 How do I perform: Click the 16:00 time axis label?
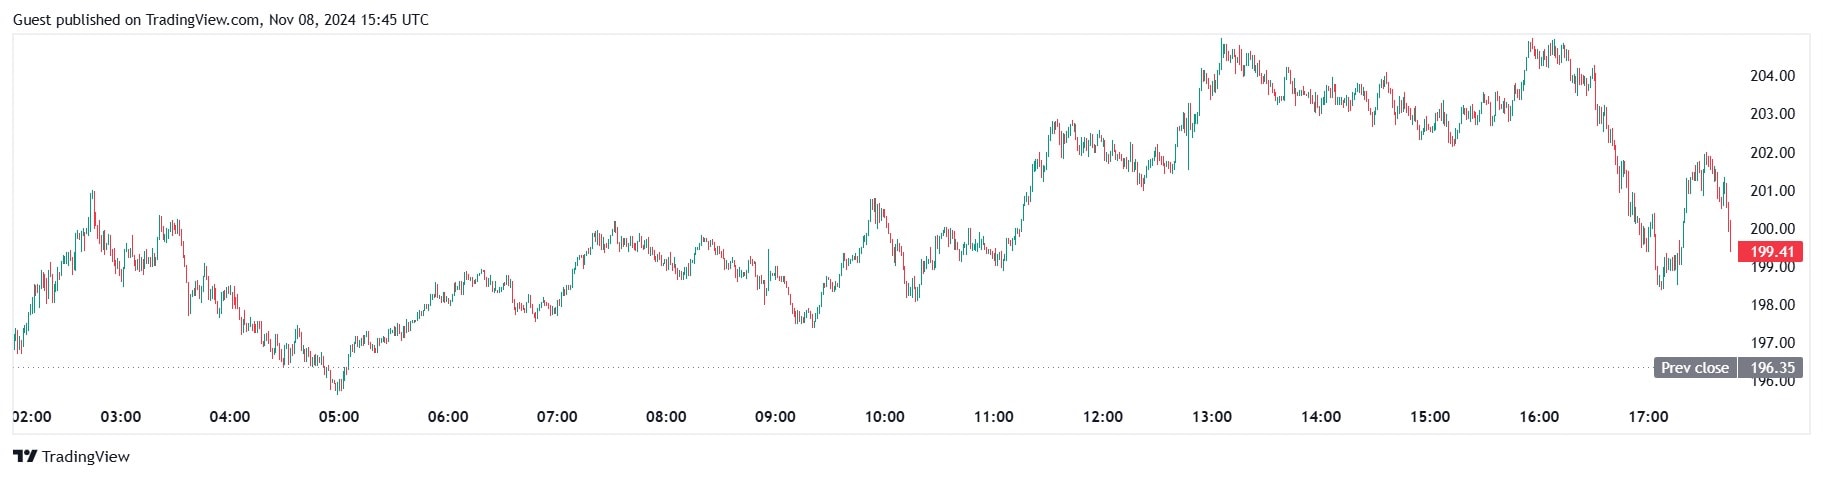pos(1539,417)
